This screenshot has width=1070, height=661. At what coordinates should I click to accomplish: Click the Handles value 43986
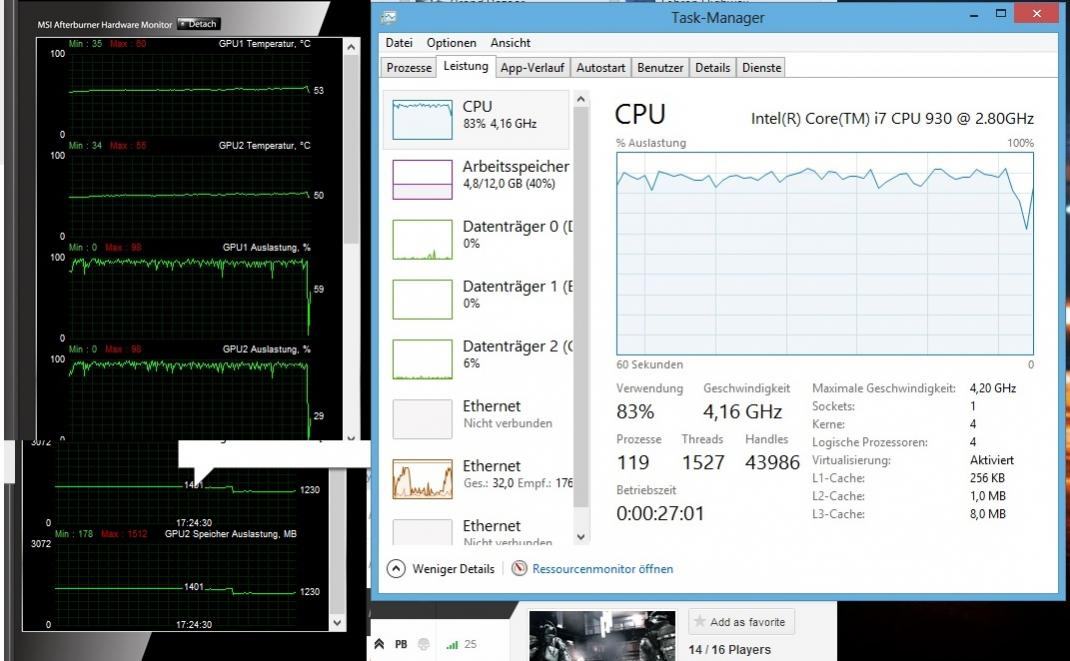coord(772,462)
